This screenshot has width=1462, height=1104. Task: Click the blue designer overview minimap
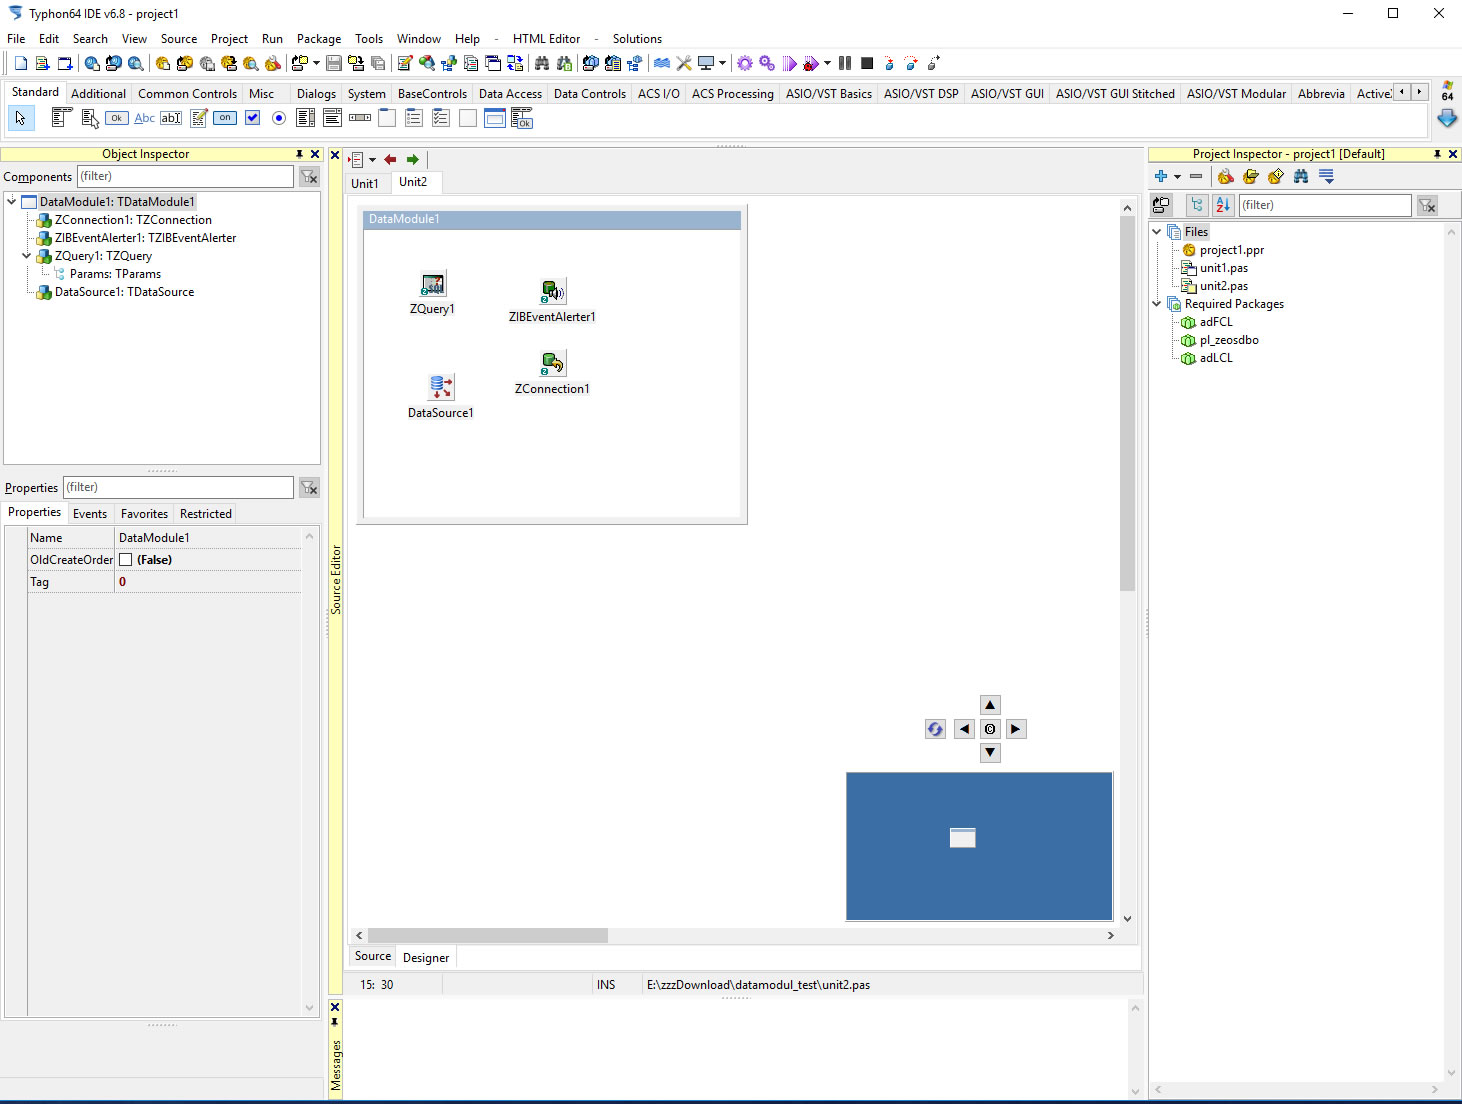[x=979, y=846]
